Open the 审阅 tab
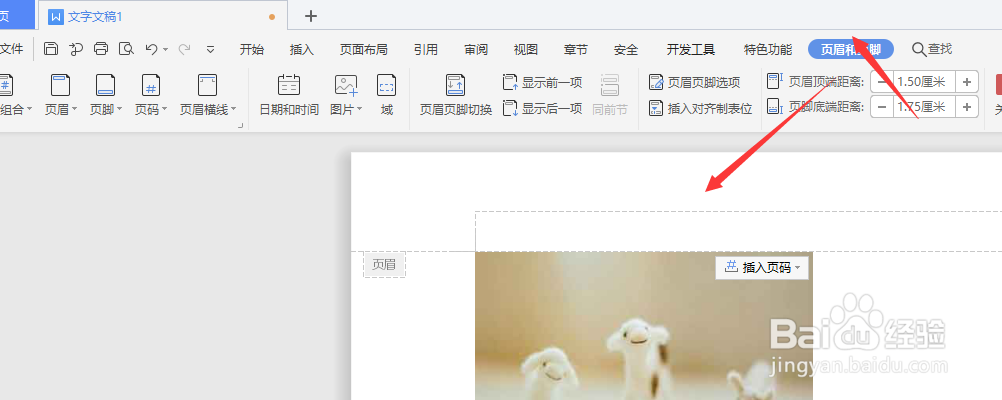Screen dimensions: 1002x400 click(476, 49)
